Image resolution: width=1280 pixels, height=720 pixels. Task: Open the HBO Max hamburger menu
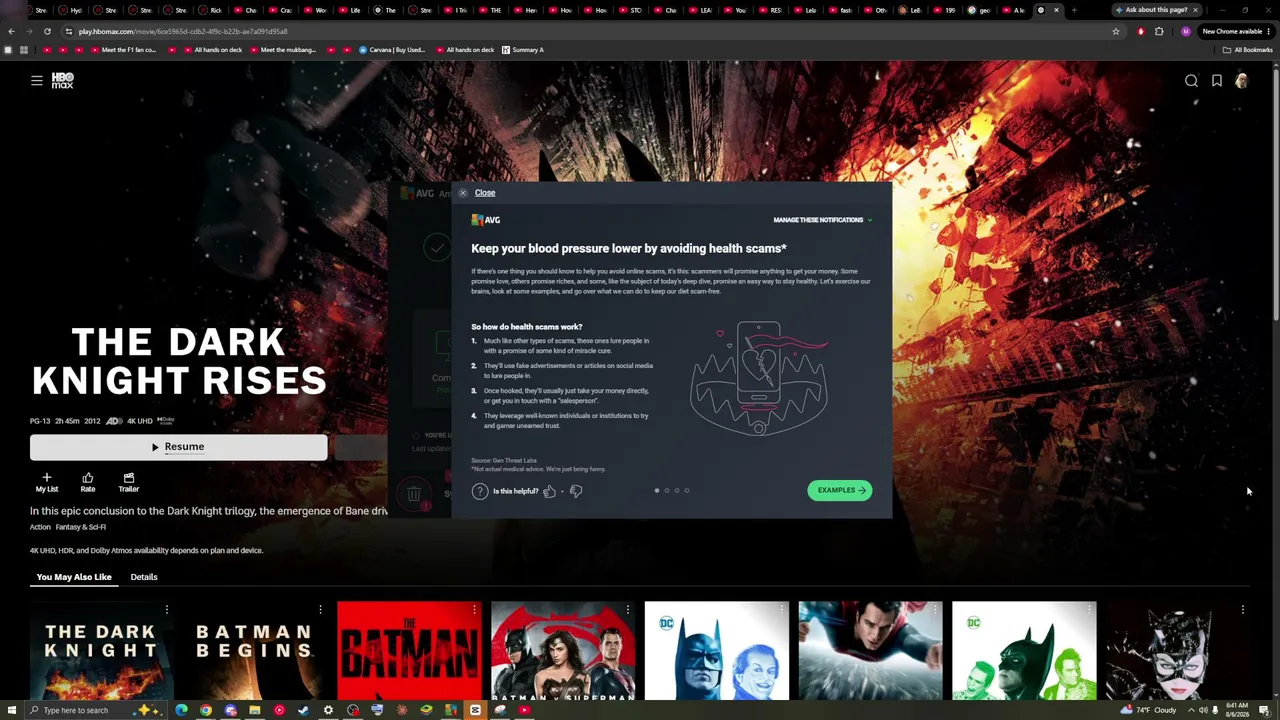click(x=37, y=81)
